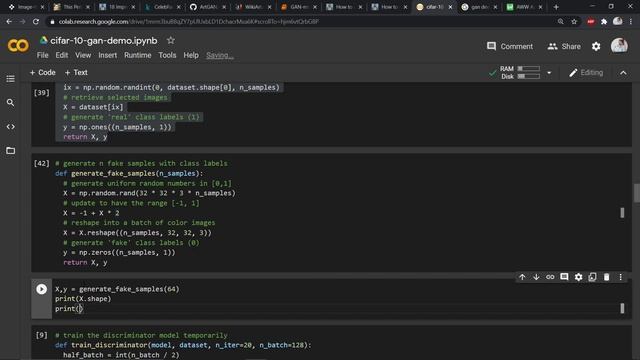The width and height of the screenshot is (640, 360).
Task: Click the browser back button
Action: [9, 22]
